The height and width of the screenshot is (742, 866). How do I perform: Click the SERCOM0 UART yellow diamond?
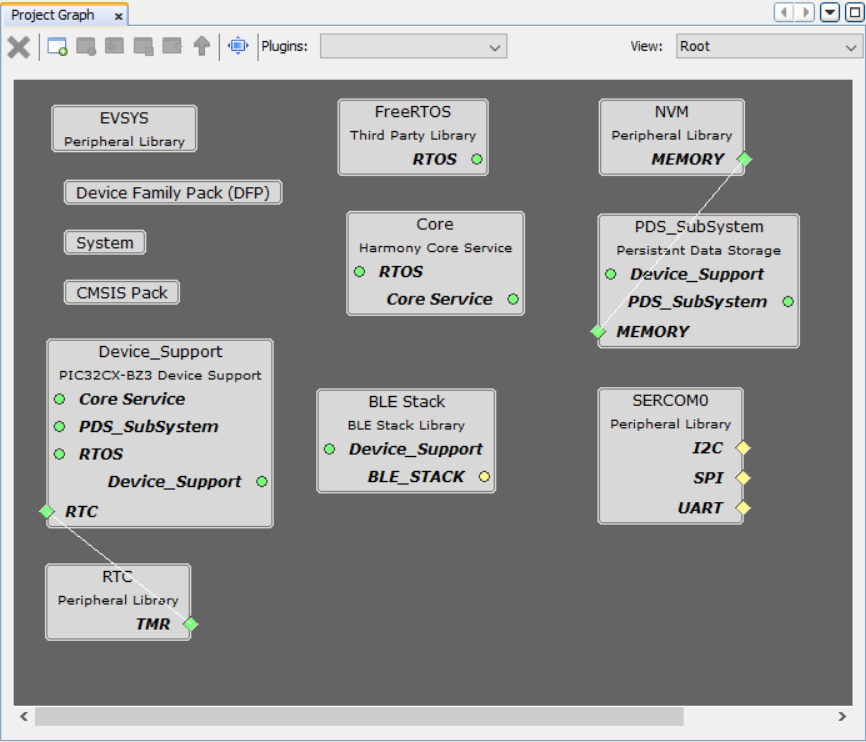(x=742, y=508)
